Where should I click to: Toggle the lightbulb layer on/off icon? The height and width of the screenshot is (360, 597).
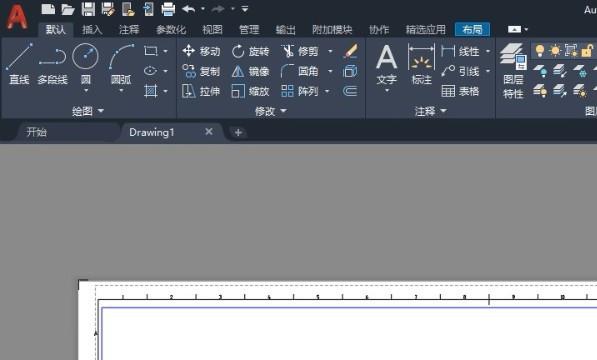tap(540, 50)
